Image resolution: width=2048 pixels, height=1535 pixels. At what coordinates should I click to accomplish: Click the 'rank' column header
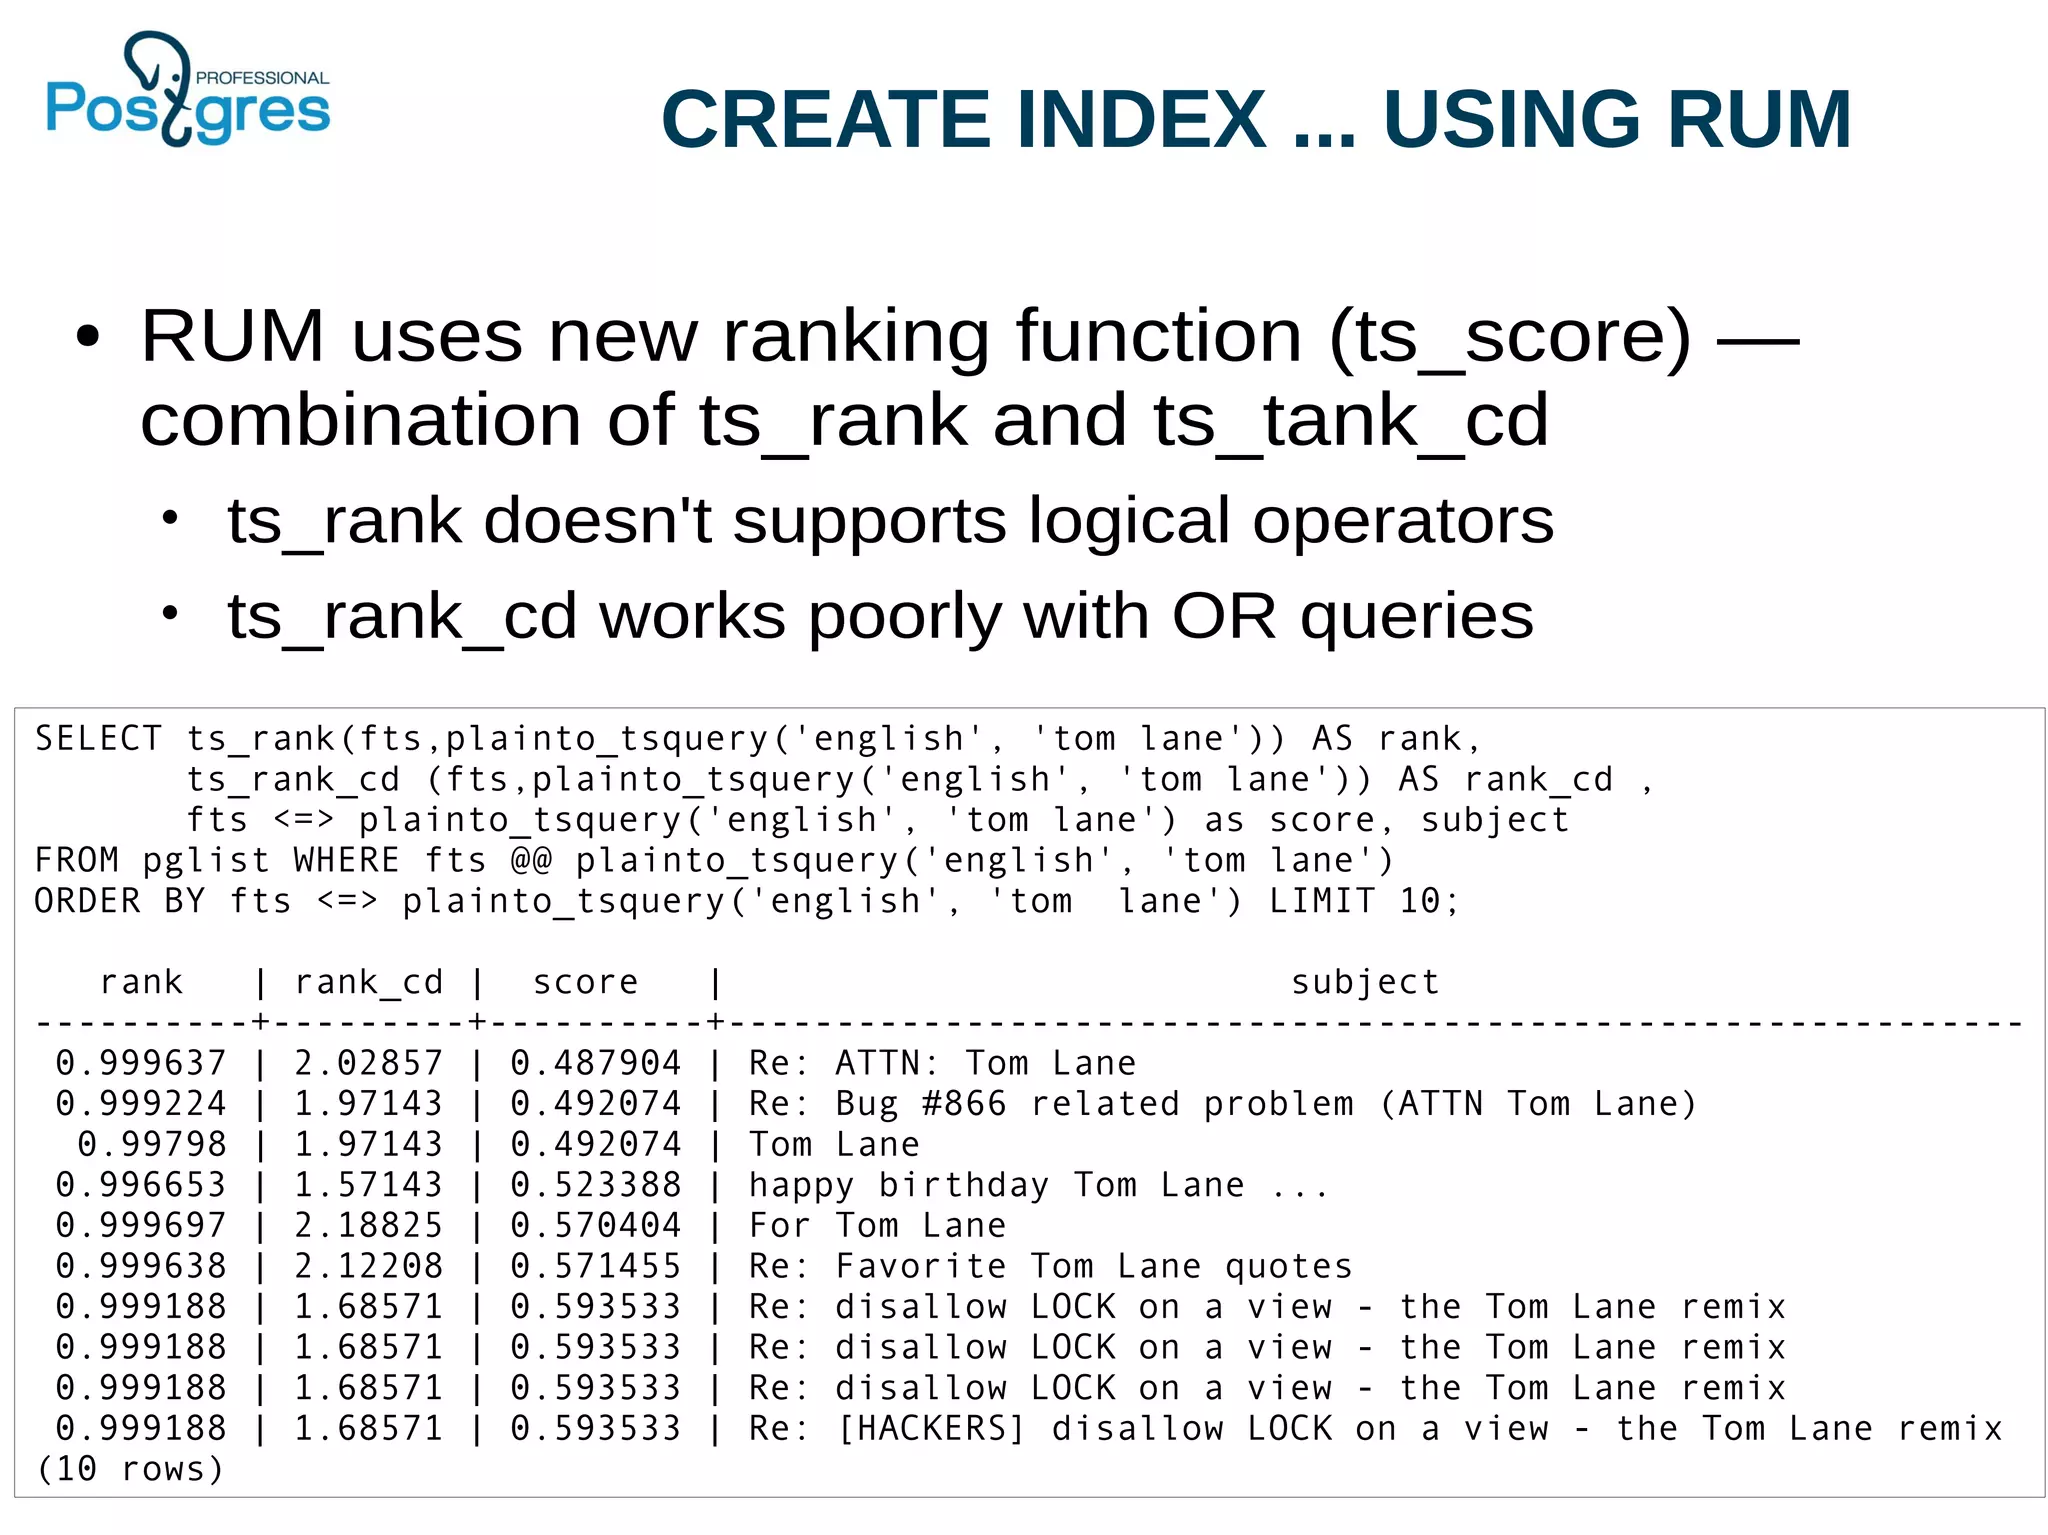(141, 982)
